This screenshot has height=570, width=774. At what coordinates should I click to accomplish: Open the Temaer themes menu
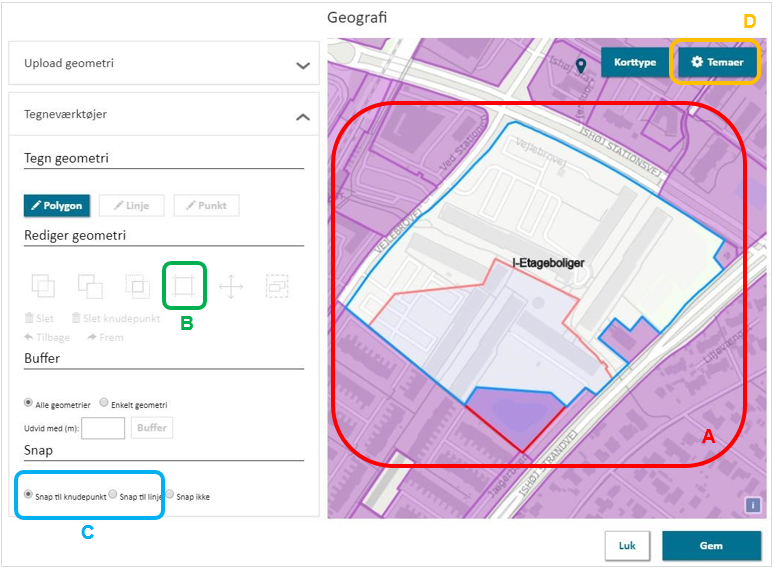click(716, 62)
